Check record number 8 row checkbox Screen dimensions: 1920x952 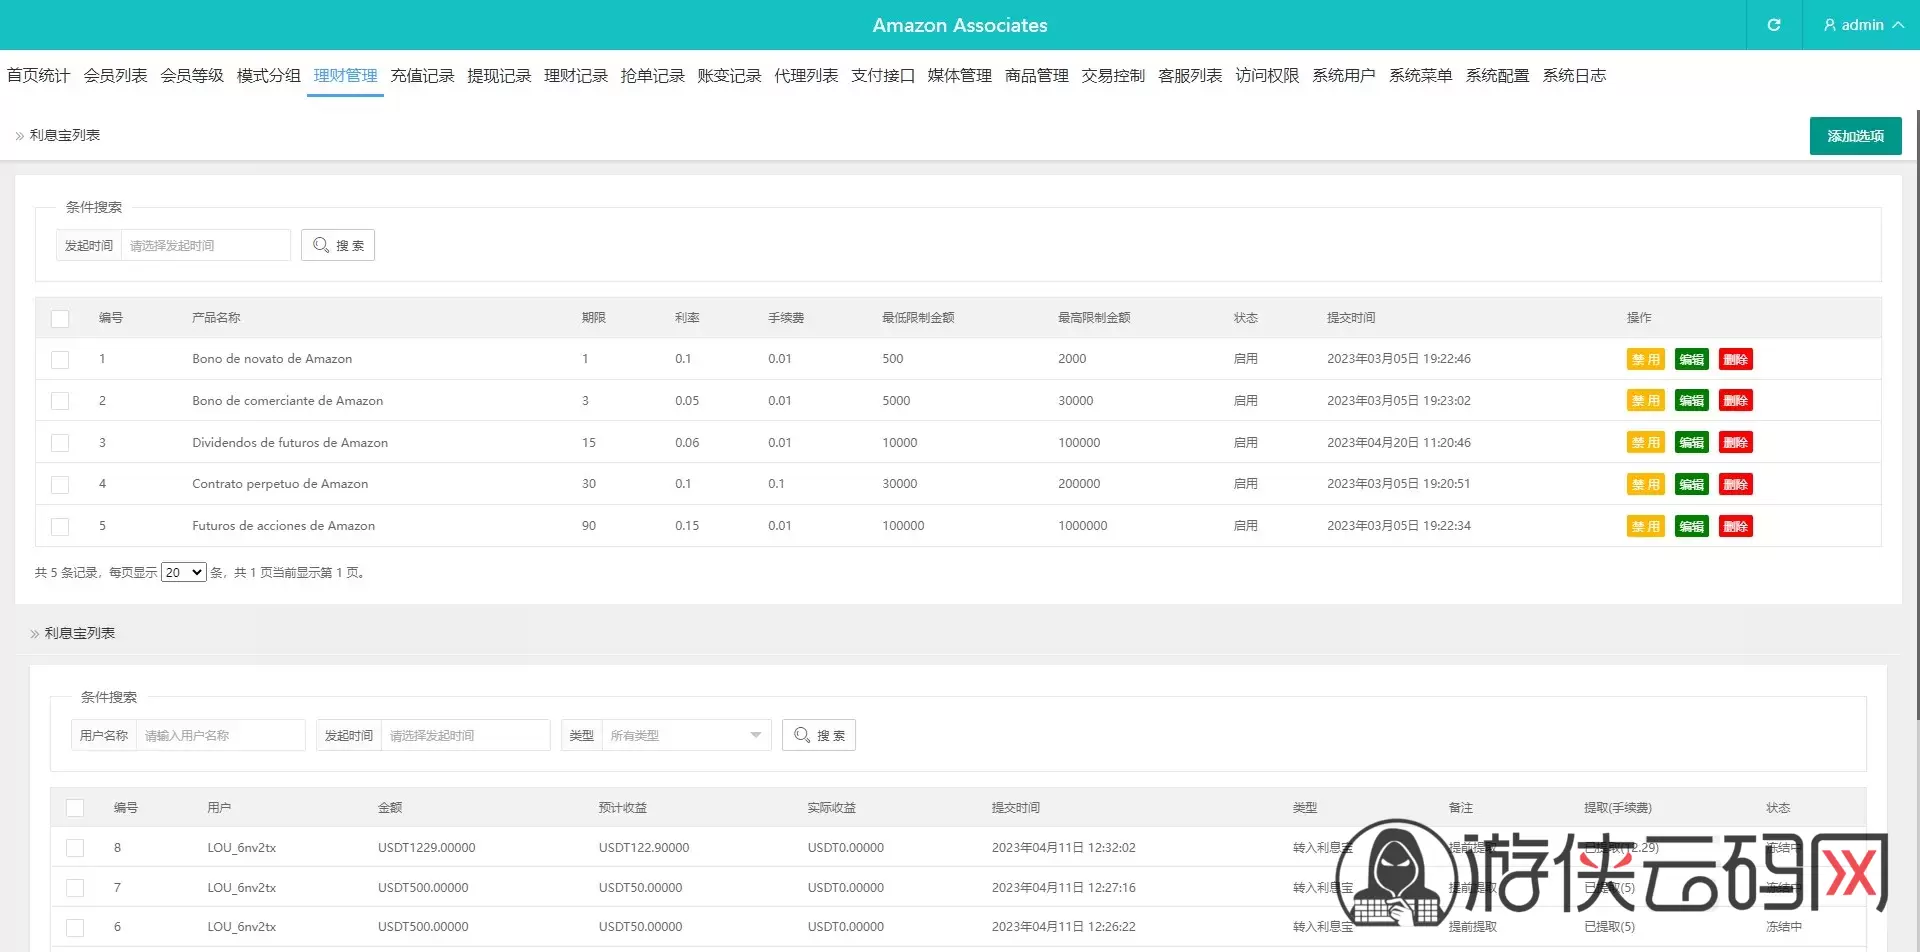(75, 848)
